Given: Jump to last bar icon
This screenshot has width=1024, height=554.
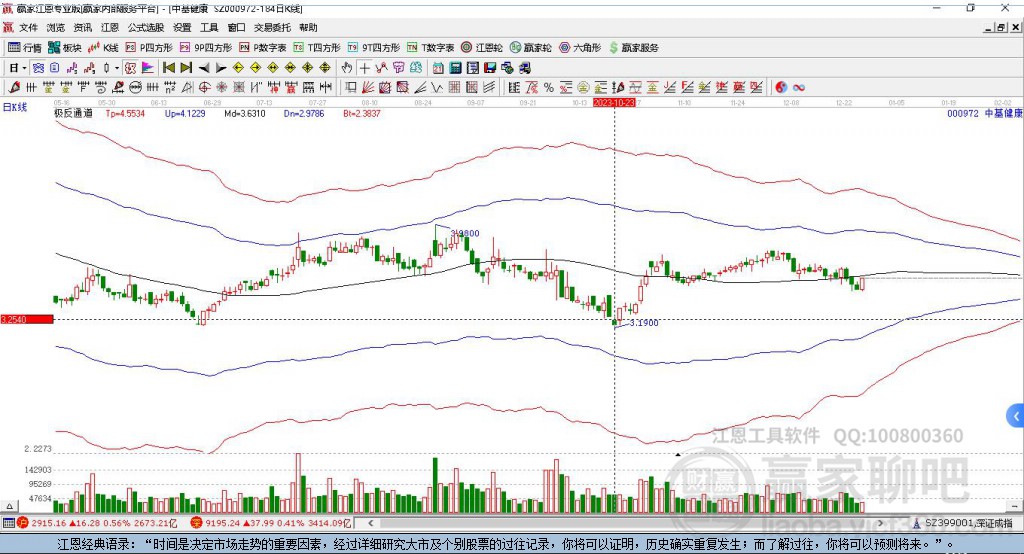Looking at the screenshot, I should tap(186, 68).
